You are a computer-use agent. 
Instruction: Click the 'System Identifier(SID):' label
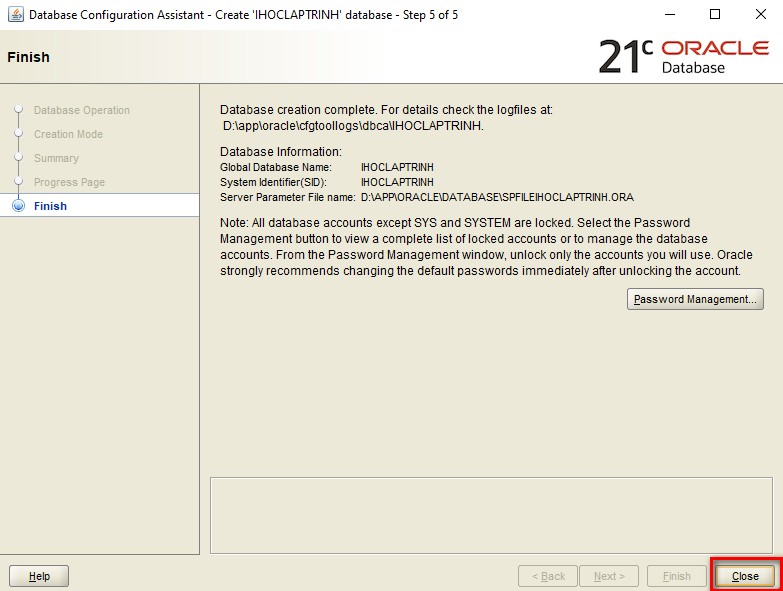point(273,182)
